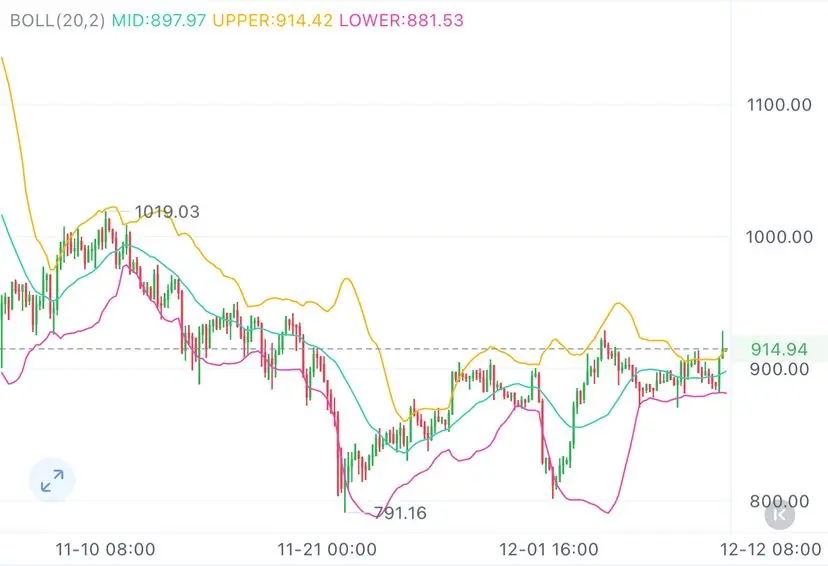This screenshot has width=828, height=566.
Task: Click the 800.00 price axis label
Action: point(779,501)
